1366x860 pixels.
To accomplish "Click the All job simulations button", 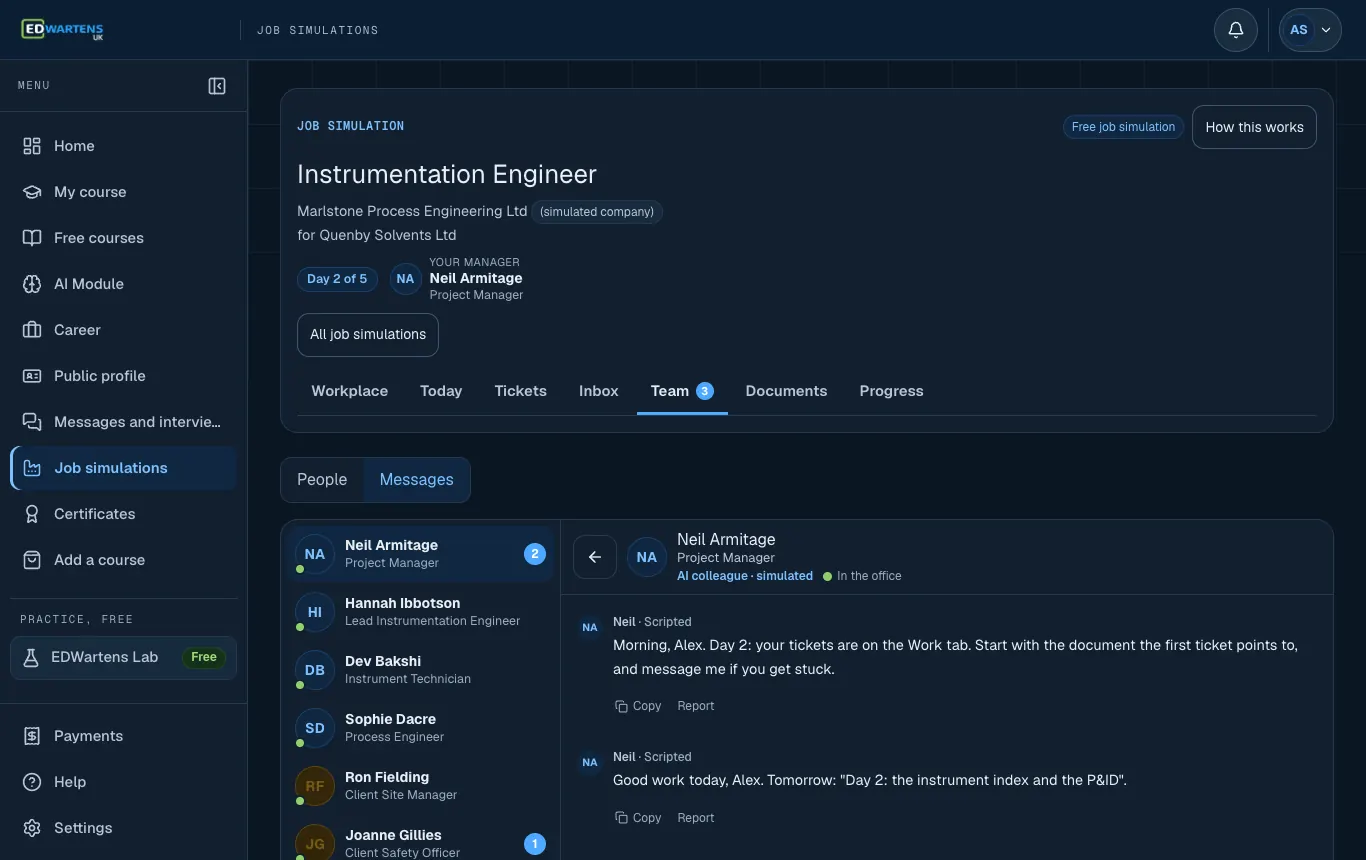I will click(x=368, y=335).
